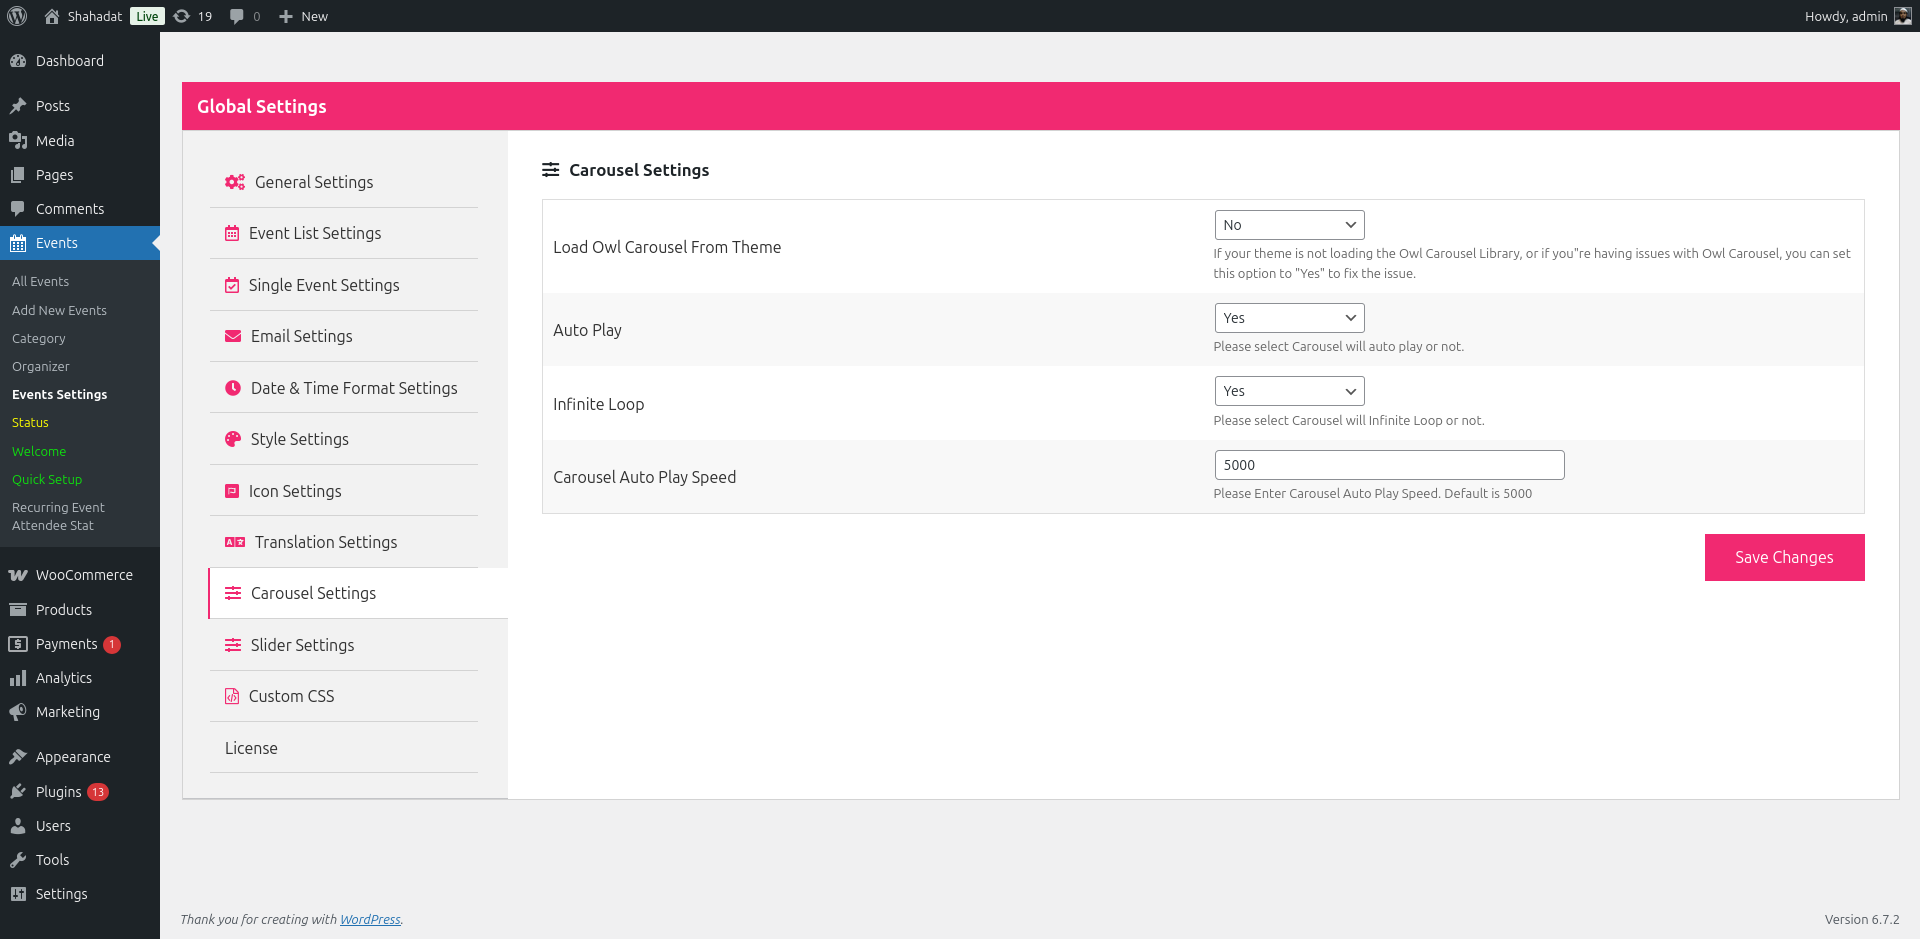
Task: Click the Pages icon in sidebar
Action: pos(18,175)
